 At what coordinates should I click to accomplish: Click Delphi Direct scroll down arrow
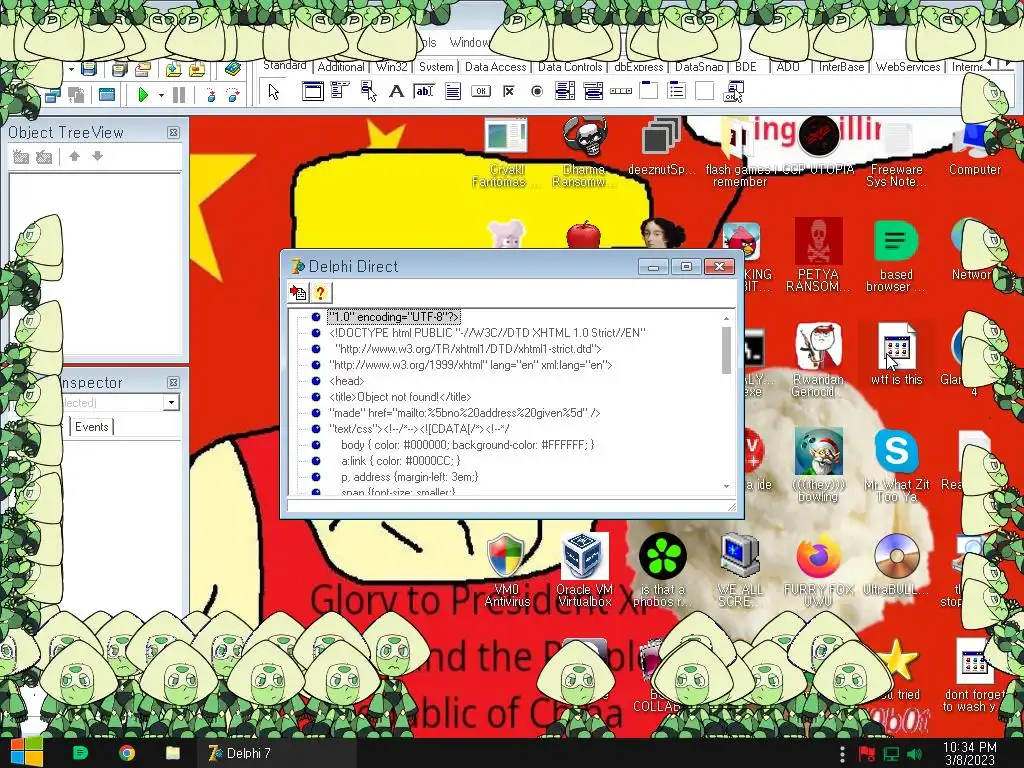pos(726,487)
